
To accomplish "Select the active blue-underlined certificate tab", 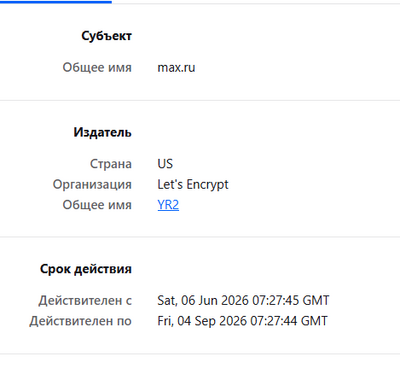I will point(56,2).
